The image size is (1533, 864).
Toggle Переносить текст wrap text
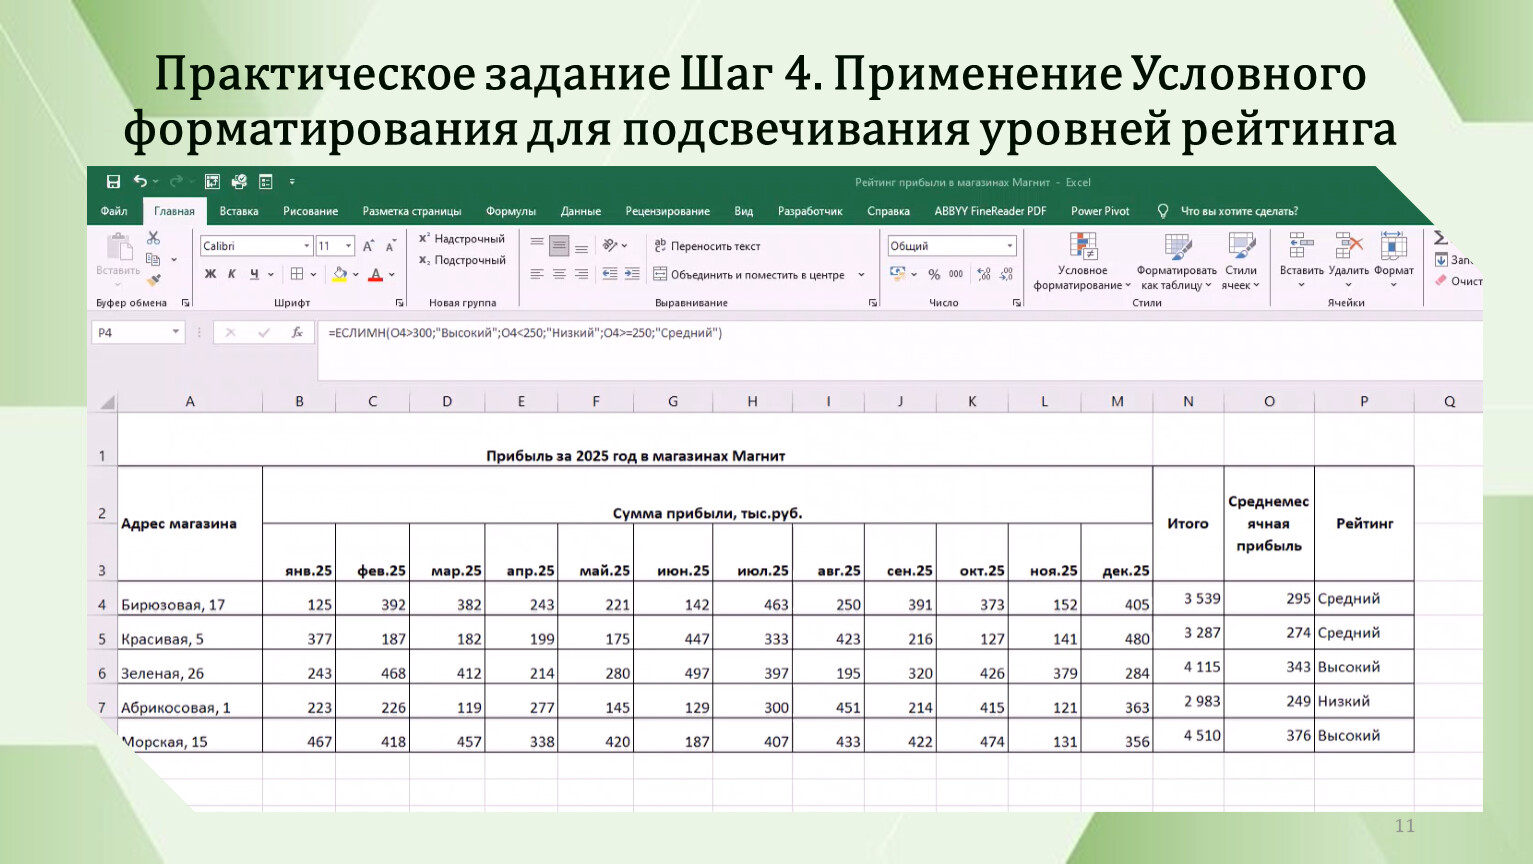(707, 246)
